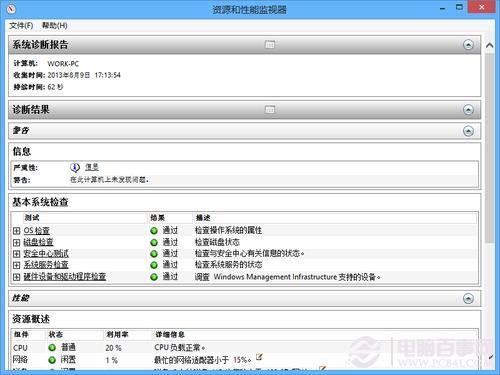Viewport: 500px width, 375px height.
Task: Select the CPU 负载正常 detail text
Action: (x=179, y=347)
